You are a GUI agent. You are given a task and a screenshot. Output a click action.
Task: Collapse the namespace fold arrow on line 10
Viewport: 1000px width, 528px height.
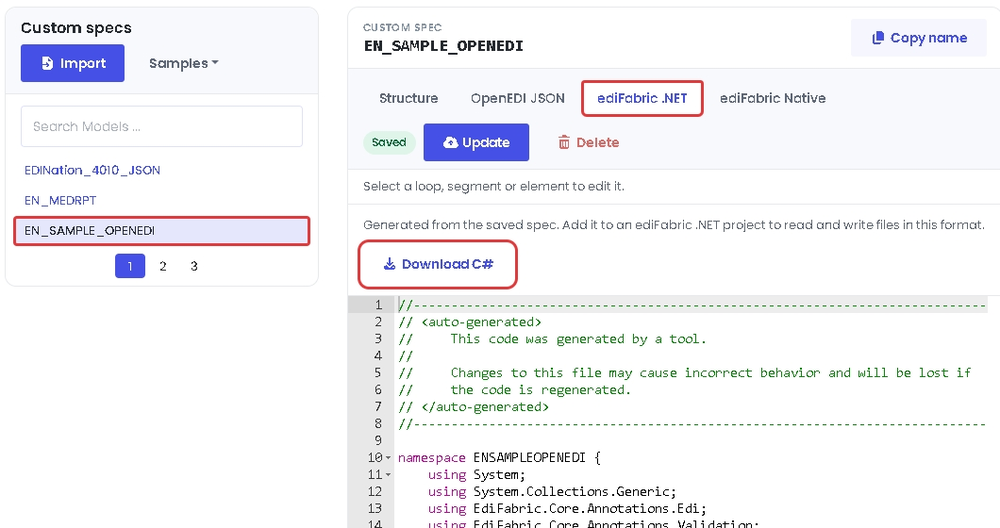(388, 458)
